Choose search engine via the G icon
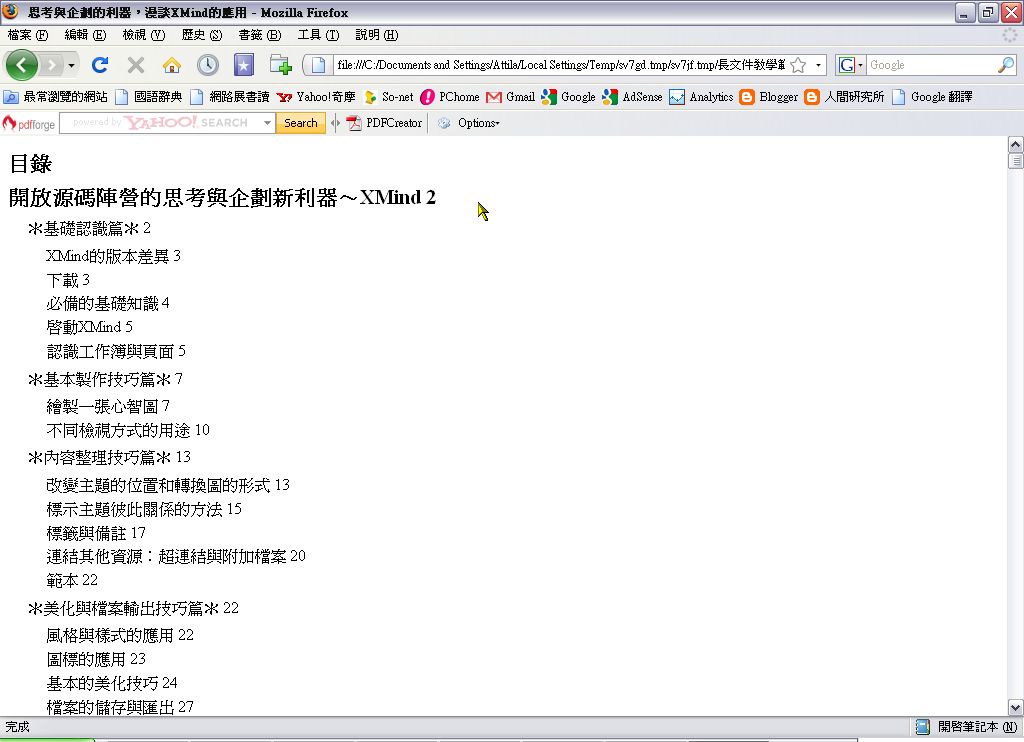This screenshot has height=742, width=1024. point(850,65)
